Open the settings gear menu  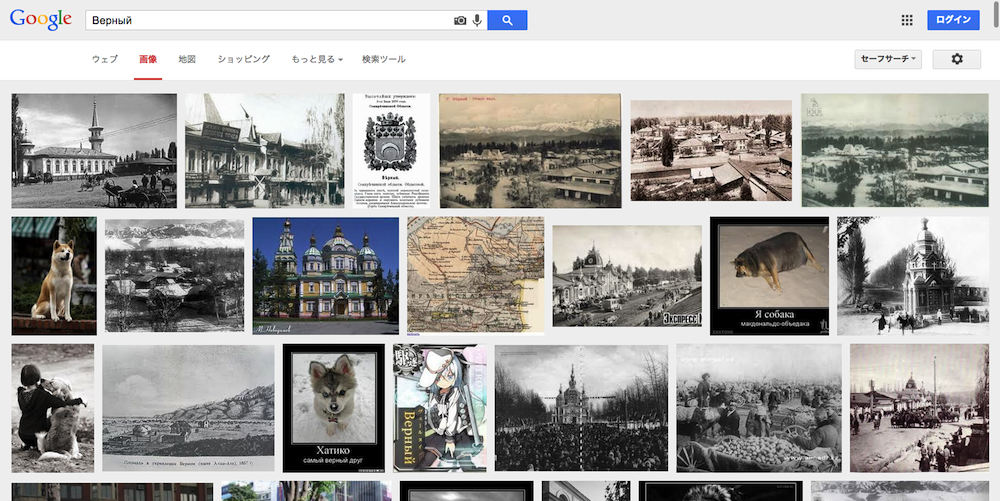point(956,59)
